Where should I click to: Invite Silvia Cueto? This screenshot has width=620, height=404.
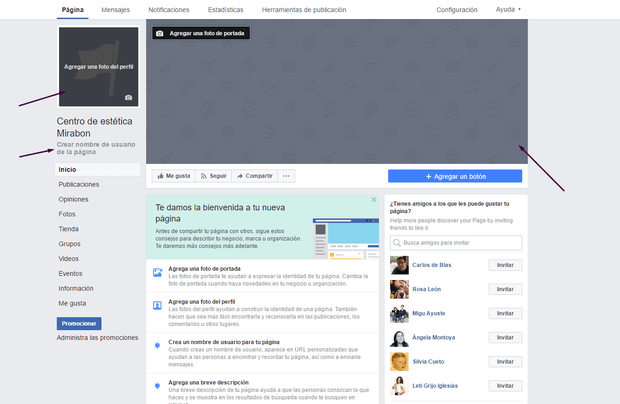point(505,361)
